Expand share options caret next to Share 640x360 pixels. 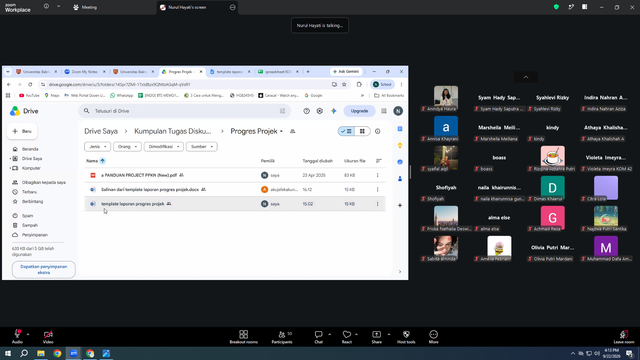[x=389, y=334]
